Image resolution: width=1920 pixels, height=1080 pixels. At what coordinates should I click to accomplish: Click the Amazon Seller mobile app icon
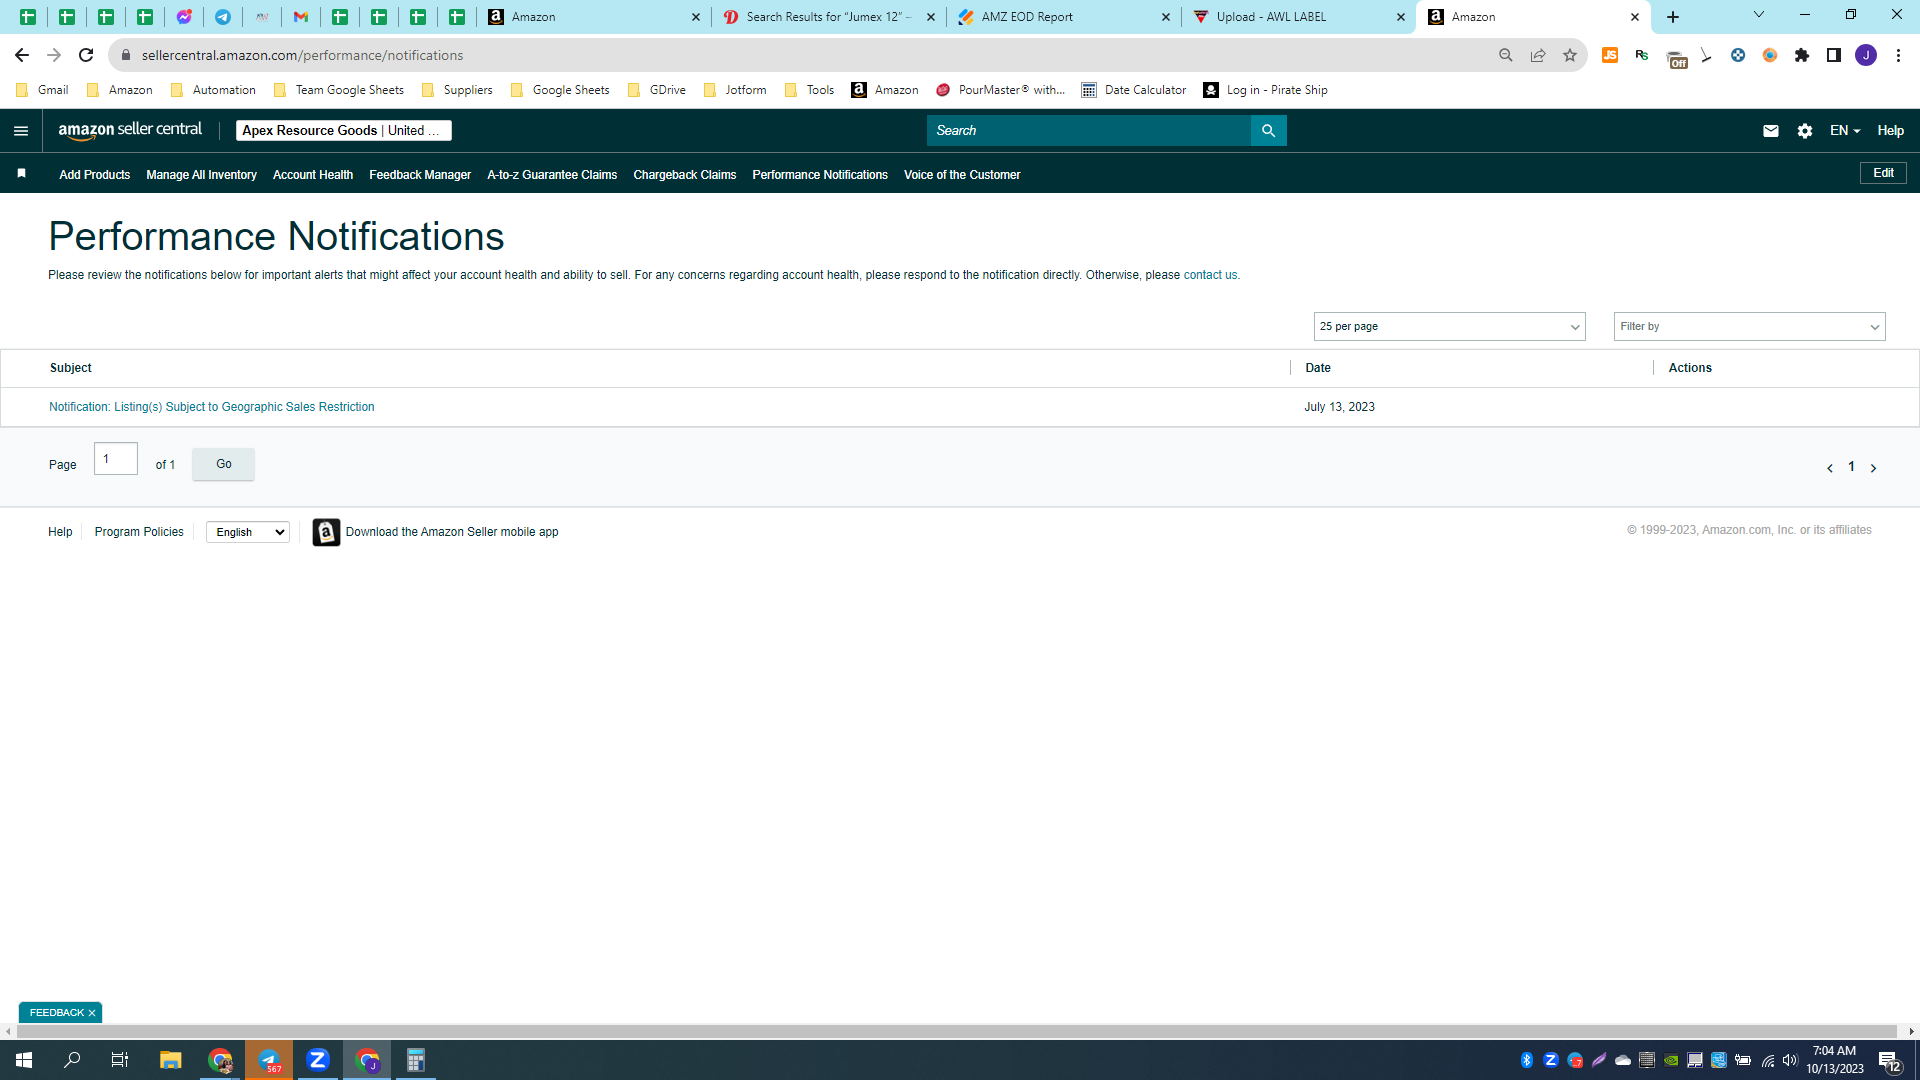(x=326, y=532)
